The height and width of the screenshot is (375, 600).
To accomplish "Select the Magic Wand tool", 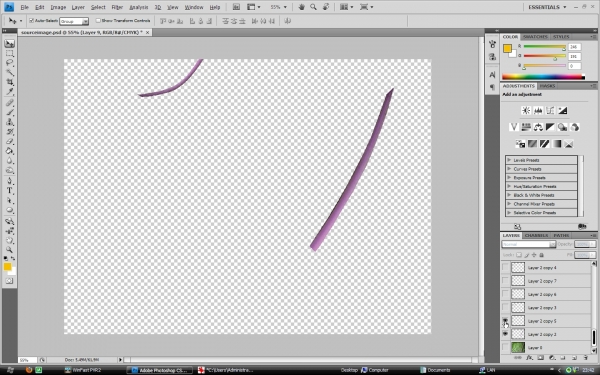I will (x=10, y=73).
